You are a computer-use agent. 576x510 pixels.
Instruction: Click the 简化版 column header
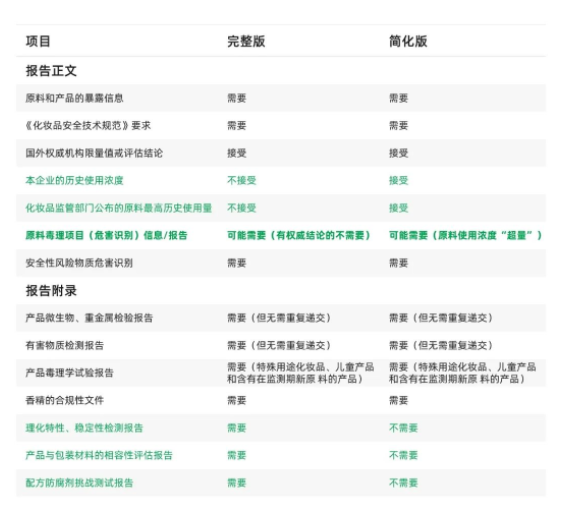[408, 41]
